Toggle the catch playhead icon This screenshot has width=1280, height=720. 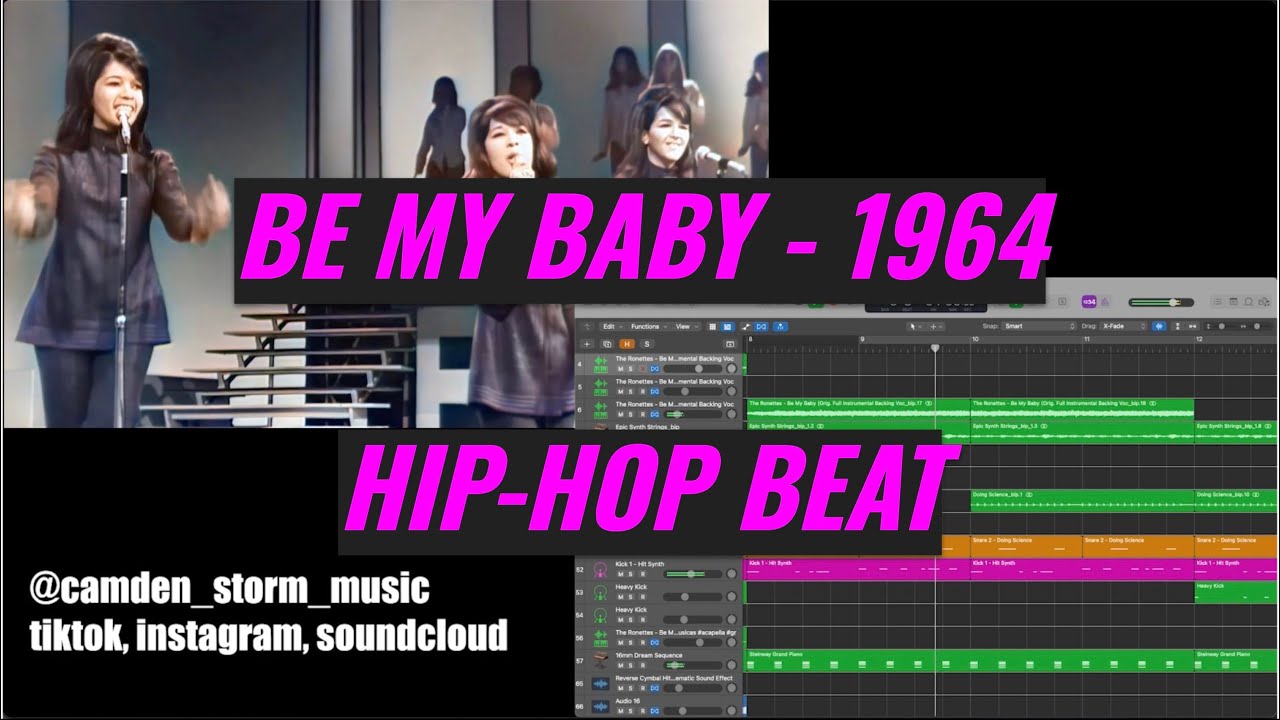pyautogui.click(x=780, y=326)
